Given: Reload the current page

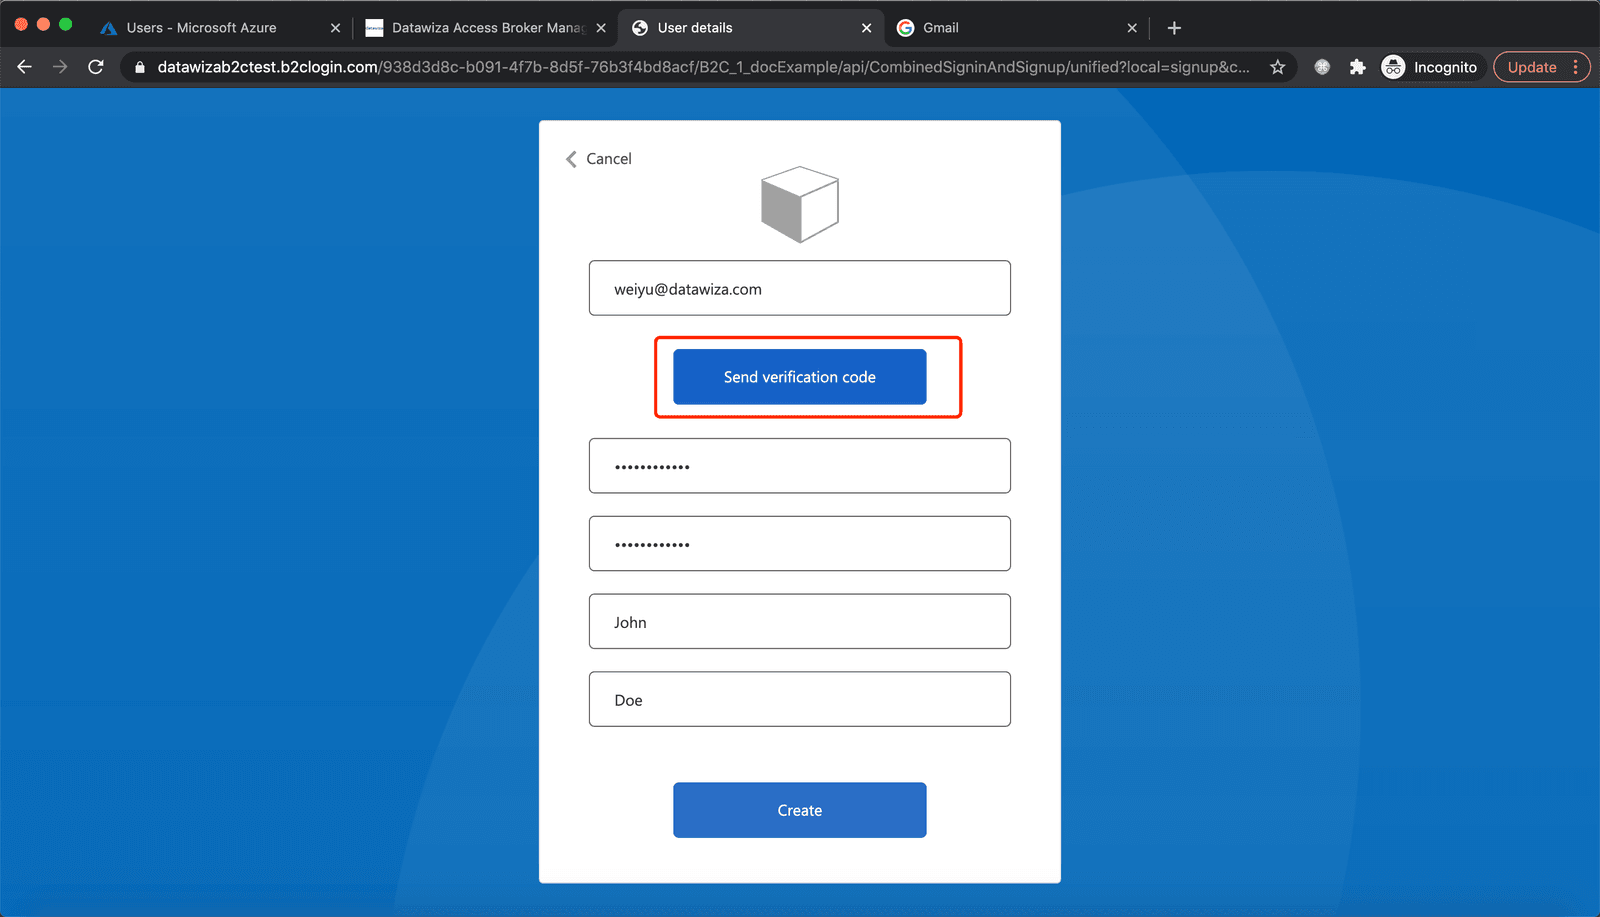Looking at the screenshot, I should (x=96, y=67).
